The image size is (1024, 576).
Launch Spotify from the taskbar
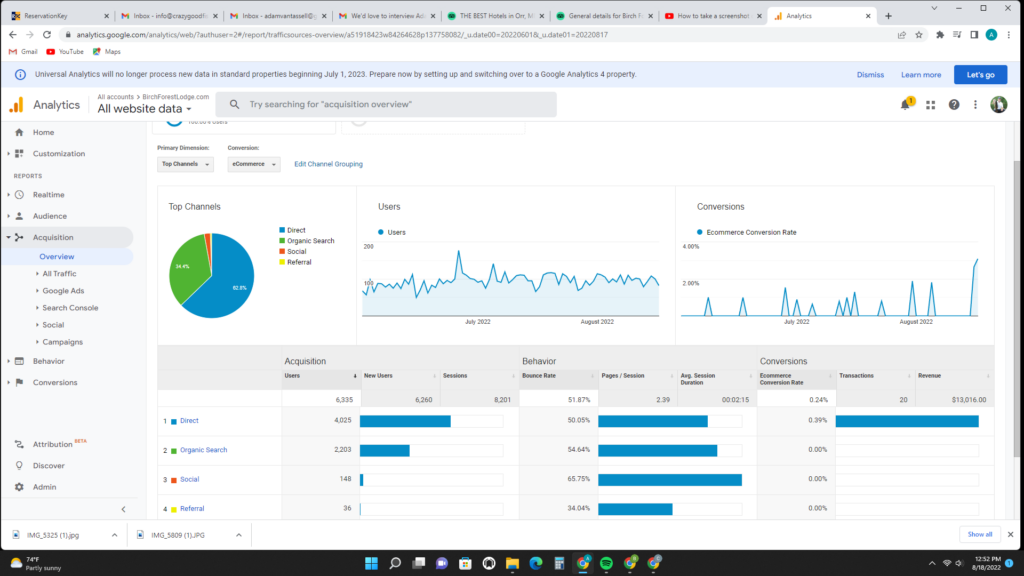pos(606,563)
